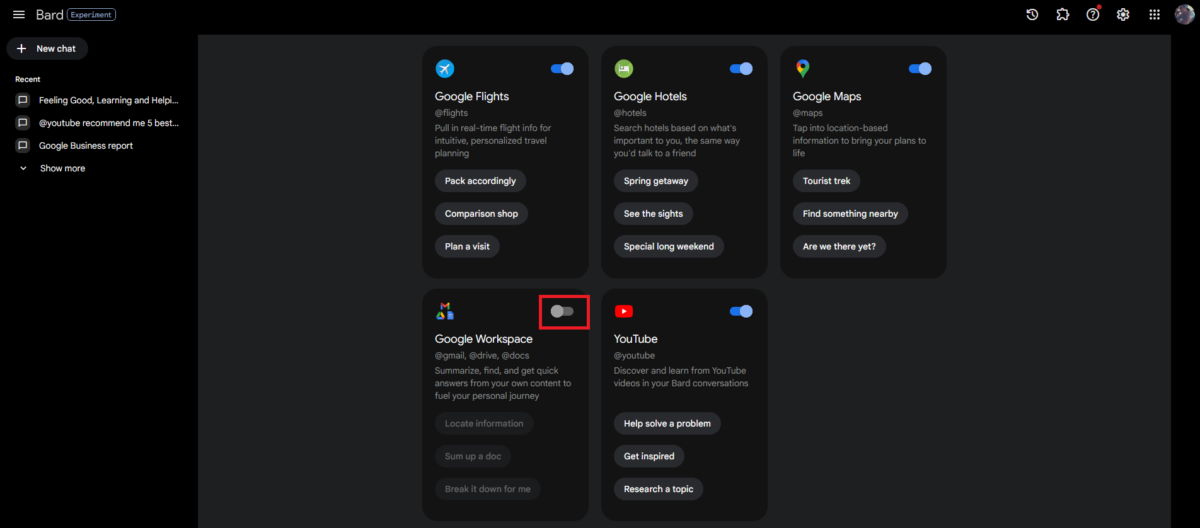Viewport: 1200px width, 528px height.
Task: Click the Experiment badge next to Bard
Action: (92, 15)
